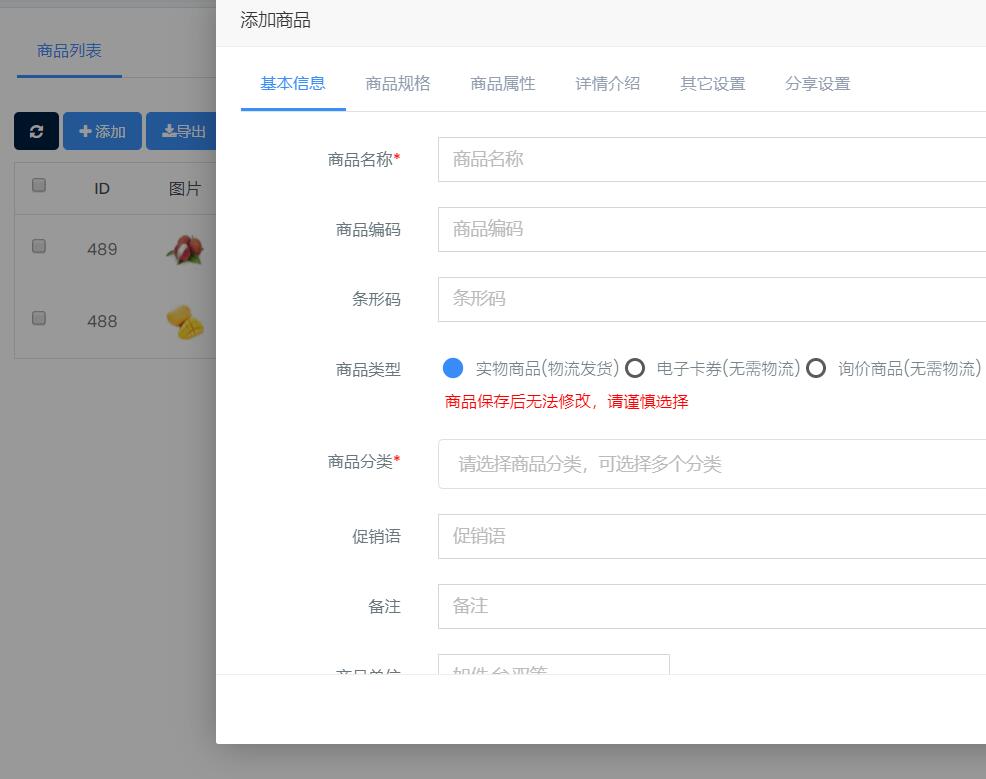Focus the 商品编码 input field
The height and width of the screenshot is (779, 986).
(712, 229)
